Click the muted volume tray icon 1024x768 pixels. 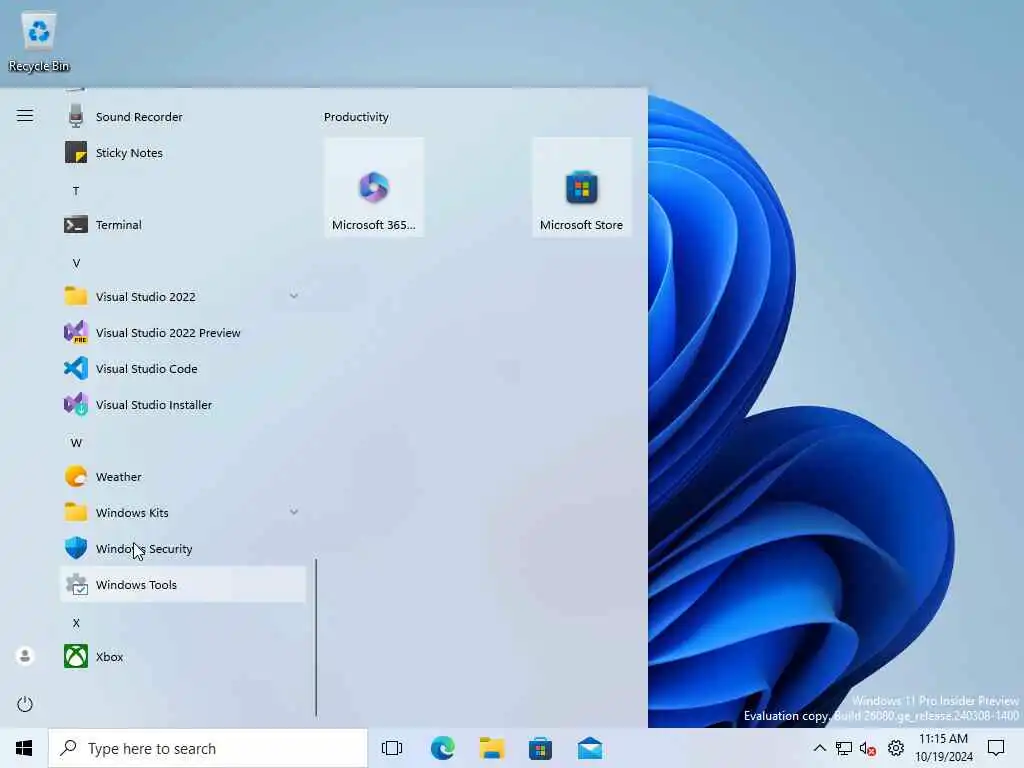(x=869, y=748)
